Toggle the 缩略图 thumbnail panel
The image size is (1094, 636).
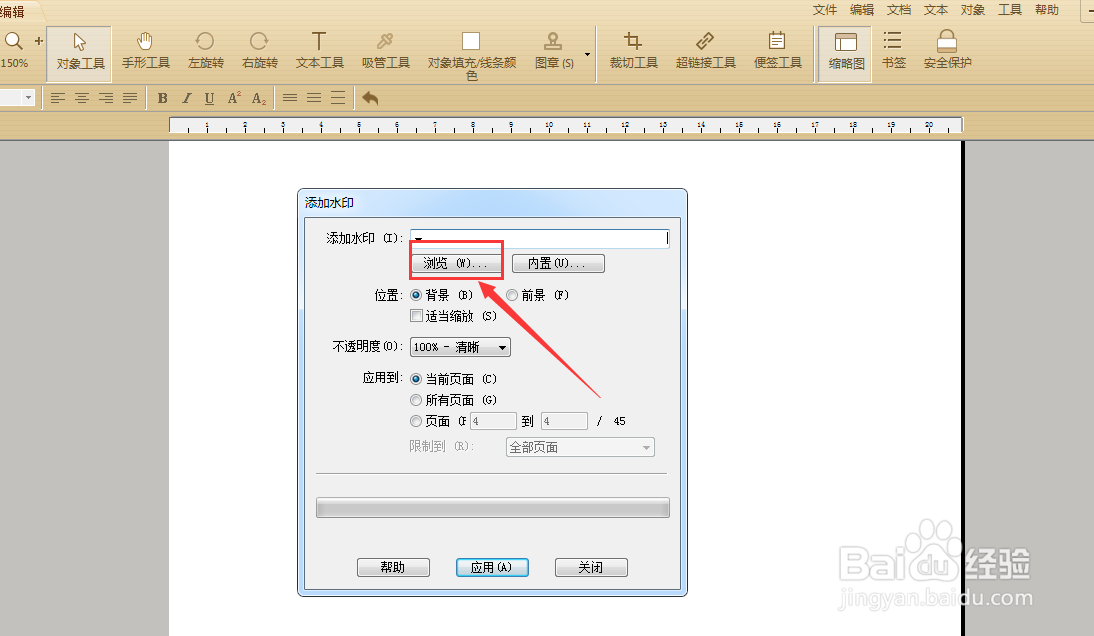846,53
